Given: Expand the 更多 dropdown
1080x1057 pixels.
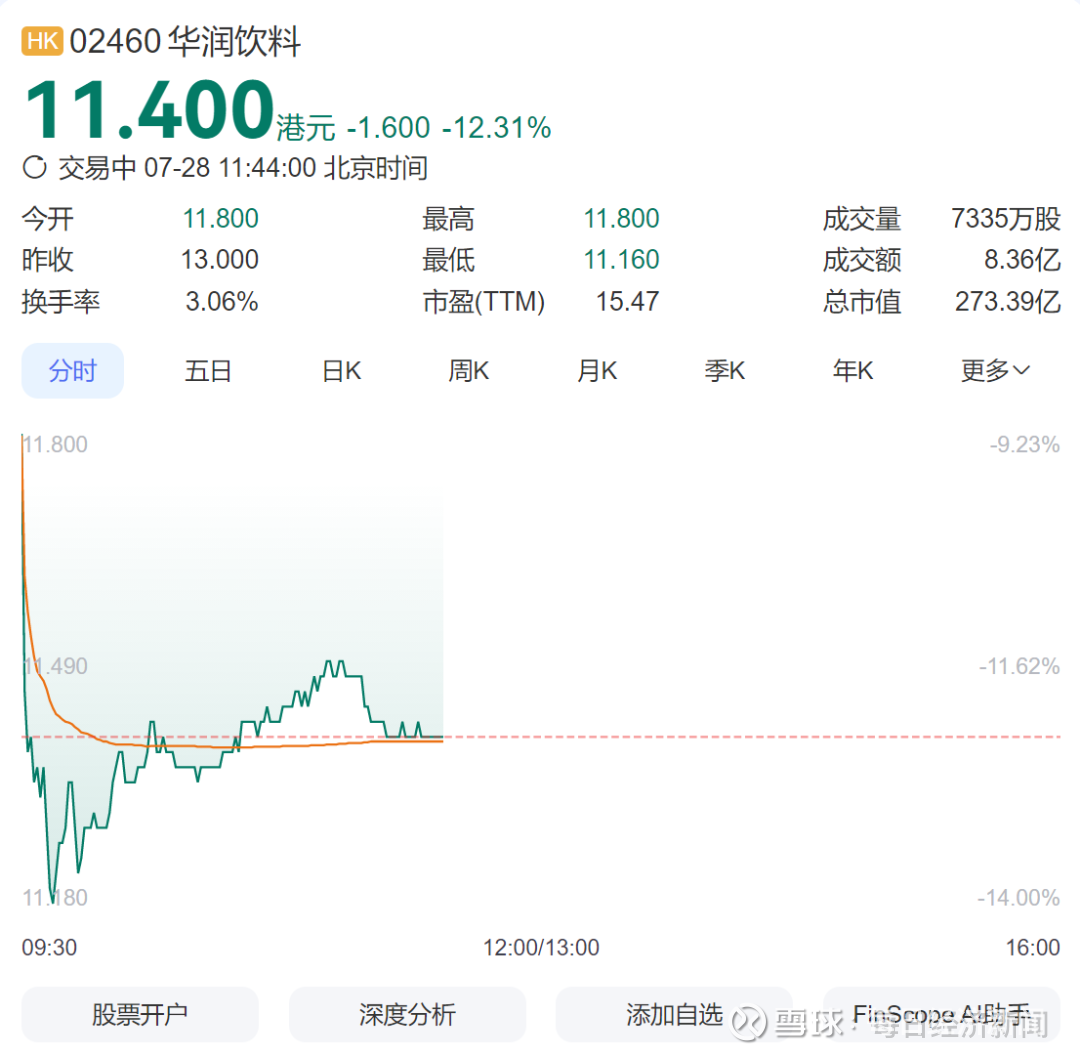Looking at the screenshot, I should (995, 371).
